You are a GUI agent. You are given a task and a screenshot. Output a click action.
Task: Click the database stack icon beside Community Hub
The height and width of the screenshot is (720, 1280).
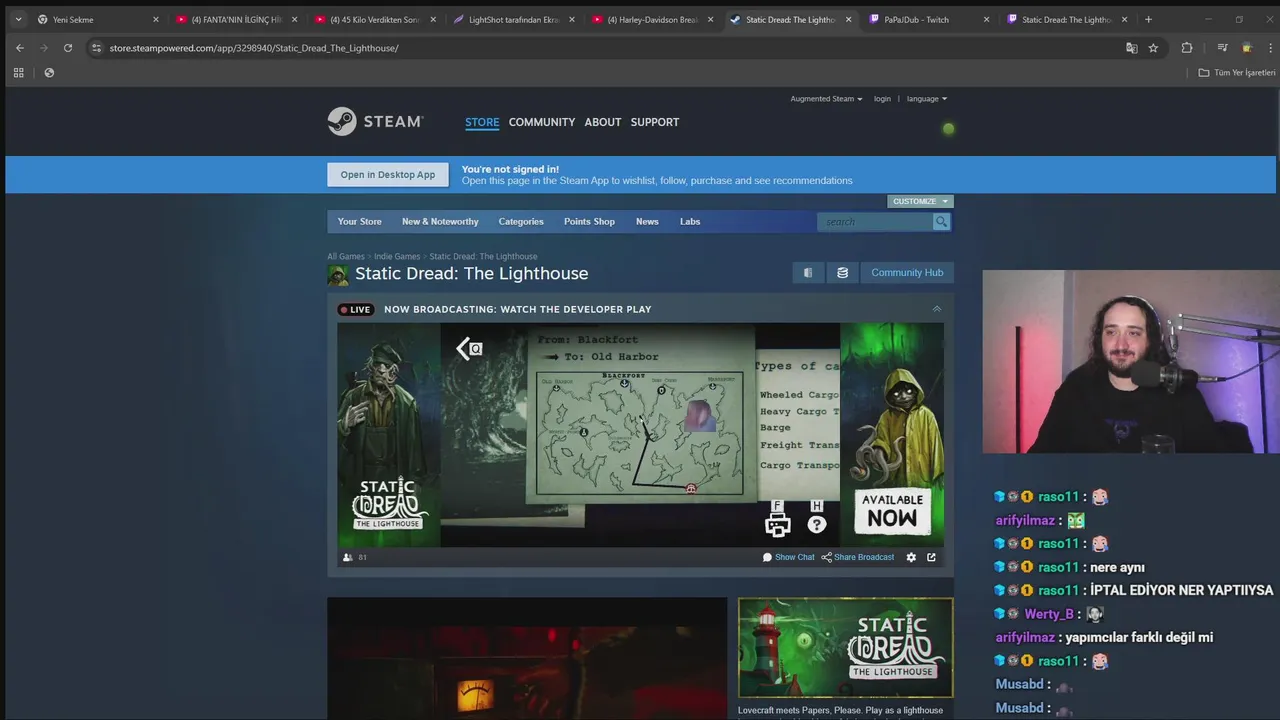tap(842, 273)
